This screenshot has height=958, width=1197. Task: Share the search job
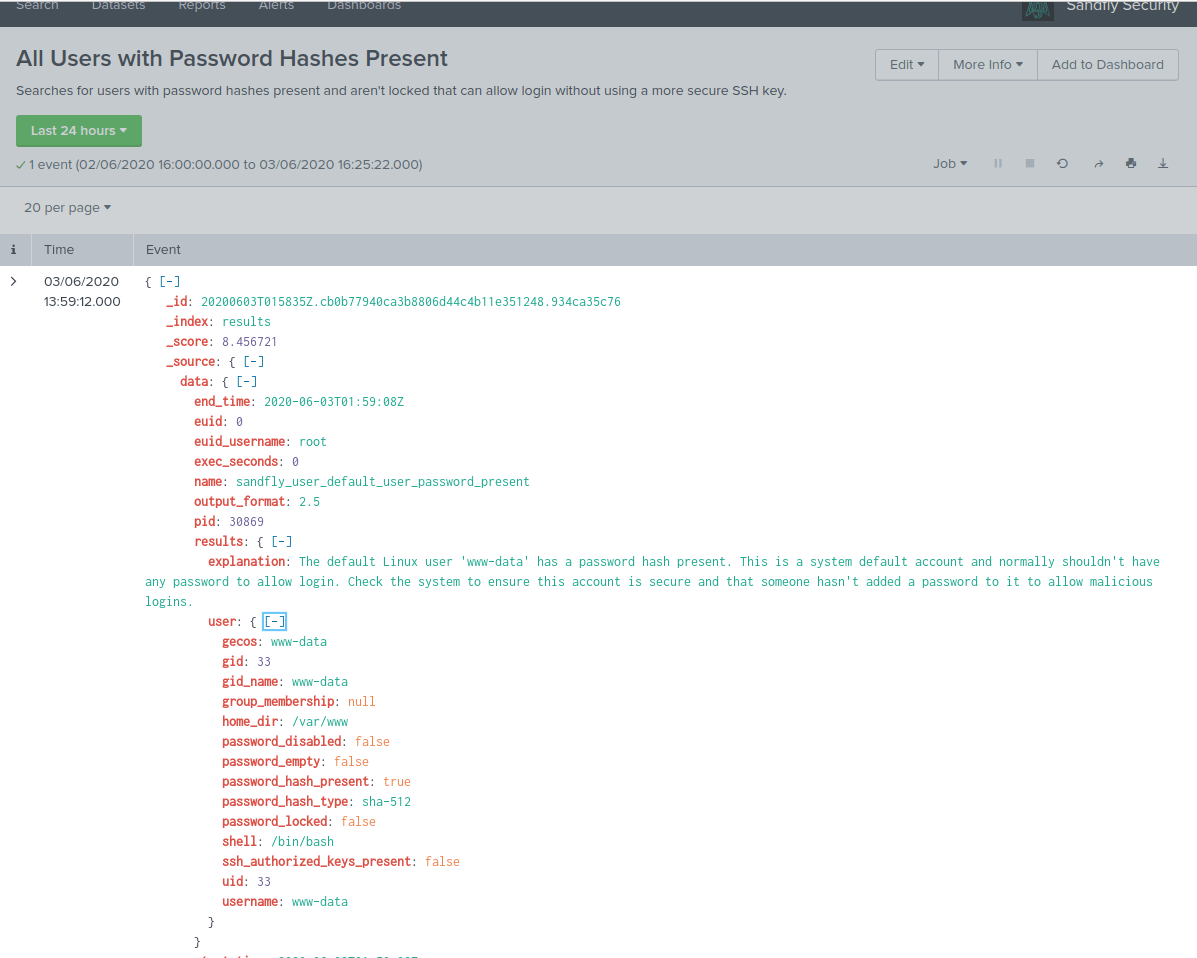pyautogui.click(x=1099, y=163)
